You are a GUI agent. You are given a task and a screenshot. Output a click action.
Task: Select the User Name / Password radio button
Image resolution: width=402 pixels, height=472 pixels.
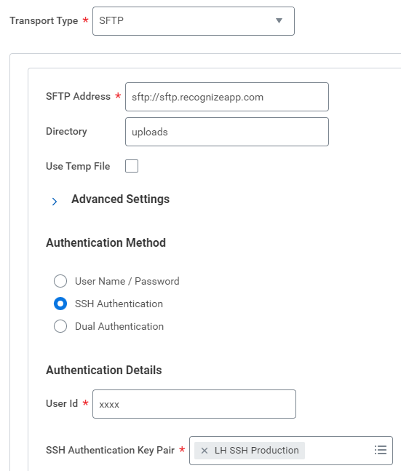click(x=60, y=281)
